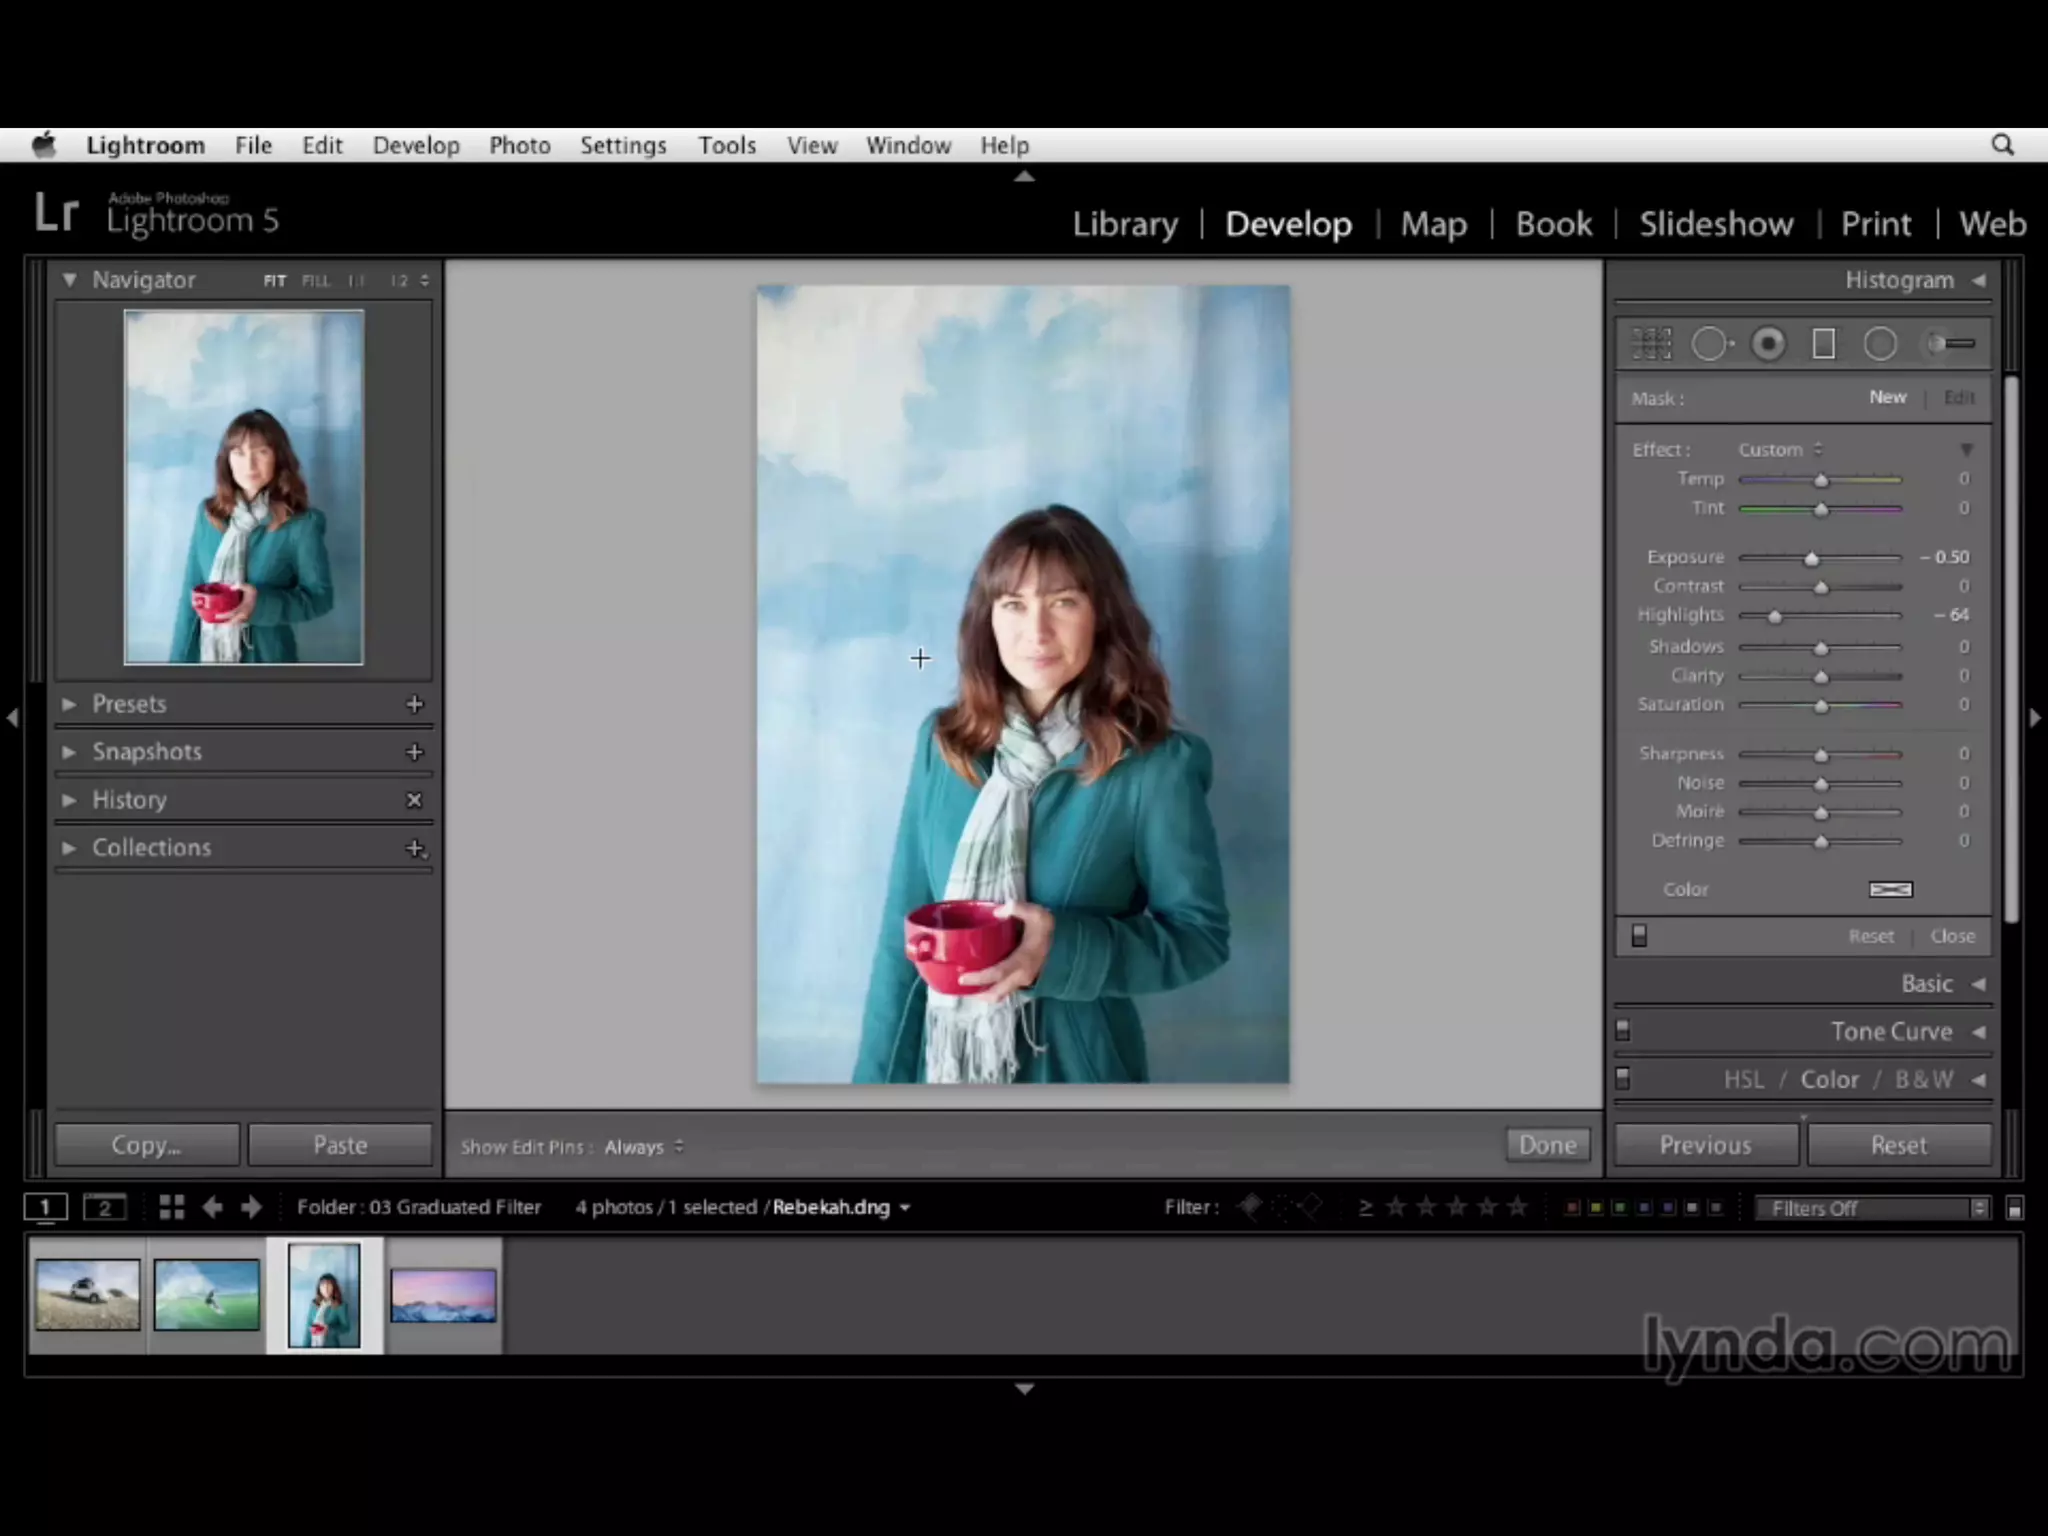Viewport: 2048px width, 1536px height.
Task: Activate the Red Eye Correction tool
Action: click(x=1768, y=344)
